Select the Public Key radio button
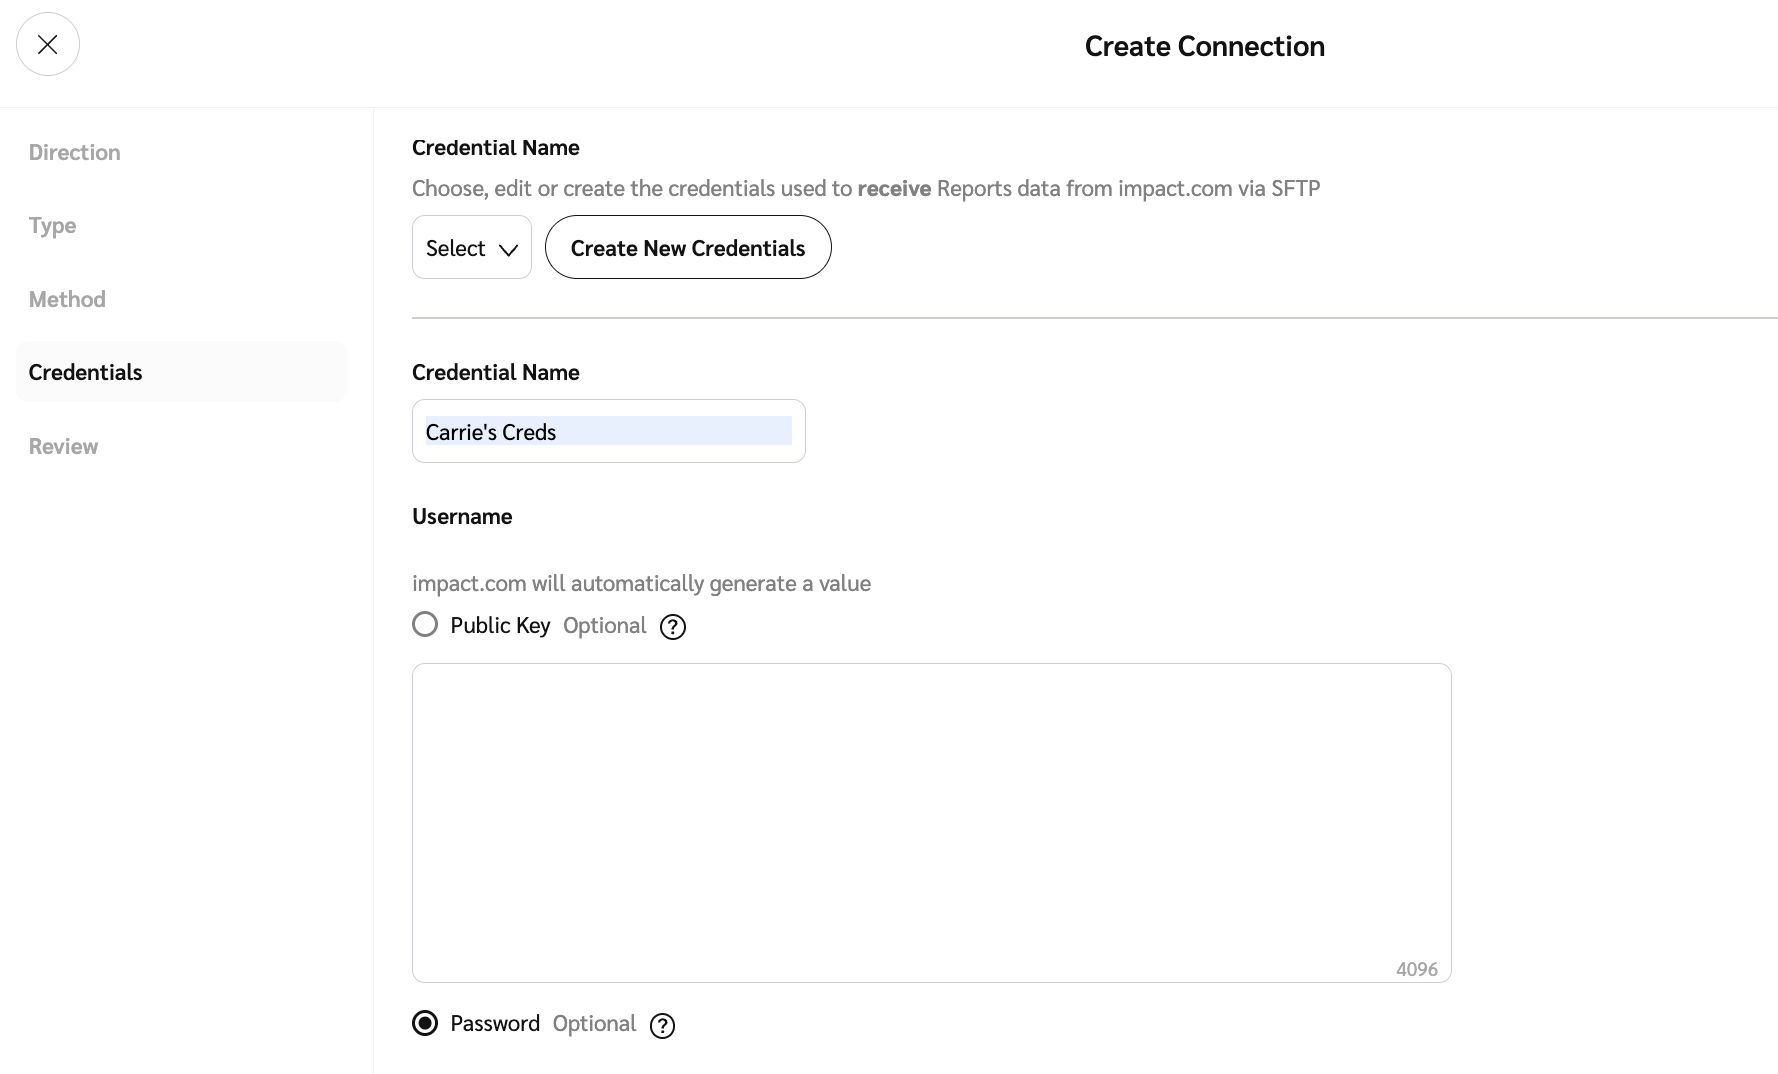The height and width of the screenshot is (1074, 1778). coord(425,625)
